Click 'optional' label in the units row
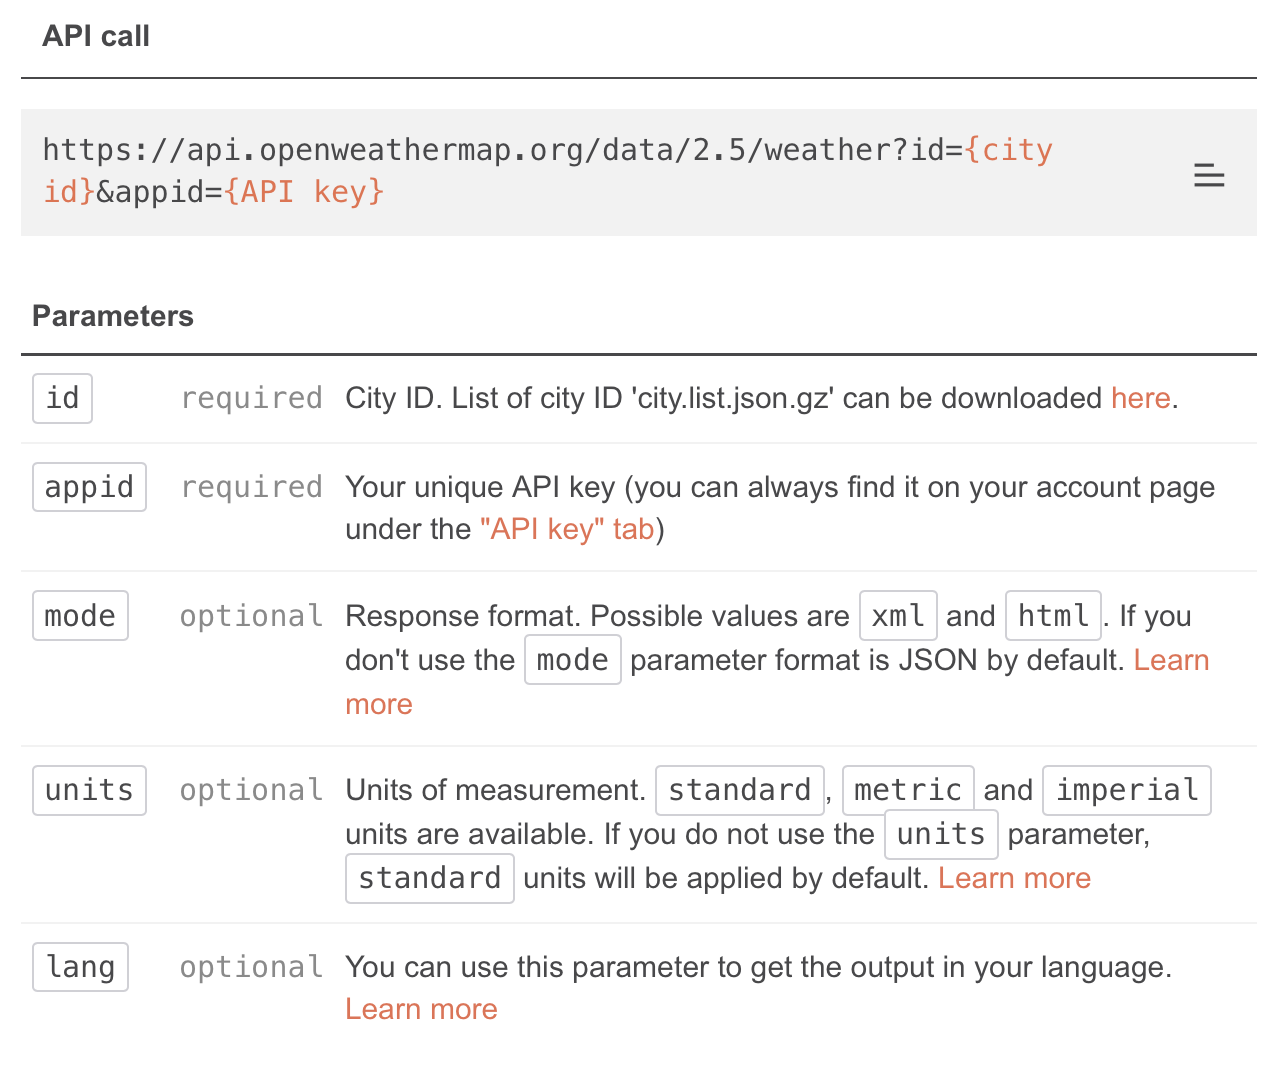The width and height of the screenshot is (1284, 1080). pyautogui.click(x=251, y=790)
